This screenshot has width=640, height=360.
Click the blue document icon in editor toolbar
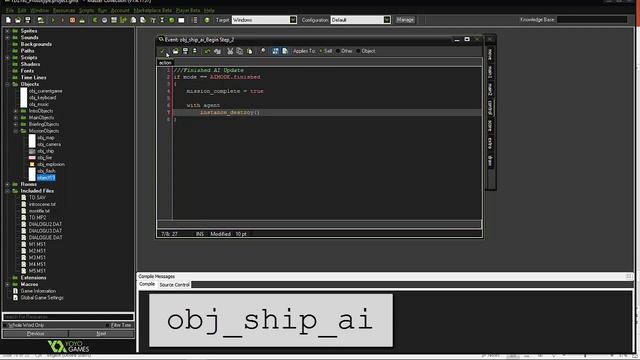coord(285,51)
